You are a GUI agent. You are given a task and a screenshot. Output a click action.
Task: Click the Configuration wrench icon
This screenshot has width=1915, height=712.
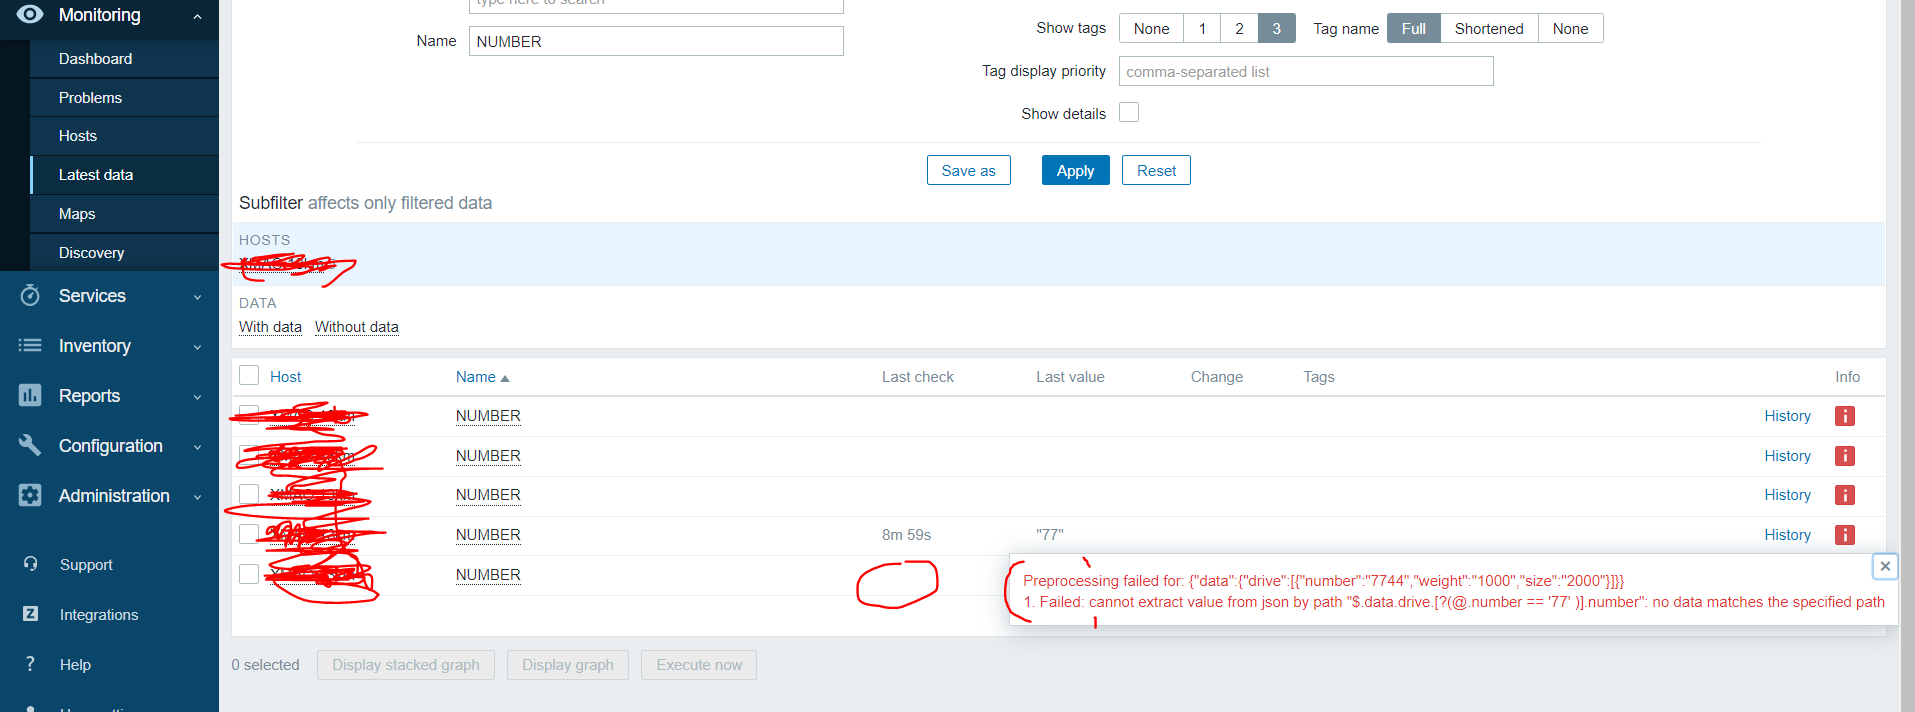(x=30, y=445)
